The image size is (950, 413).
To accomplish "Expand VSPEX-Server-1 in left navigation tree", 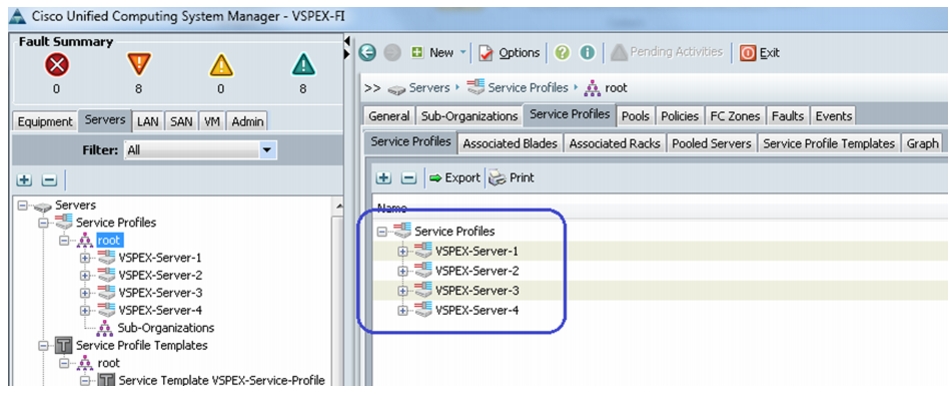I will (x=84, y=258).
